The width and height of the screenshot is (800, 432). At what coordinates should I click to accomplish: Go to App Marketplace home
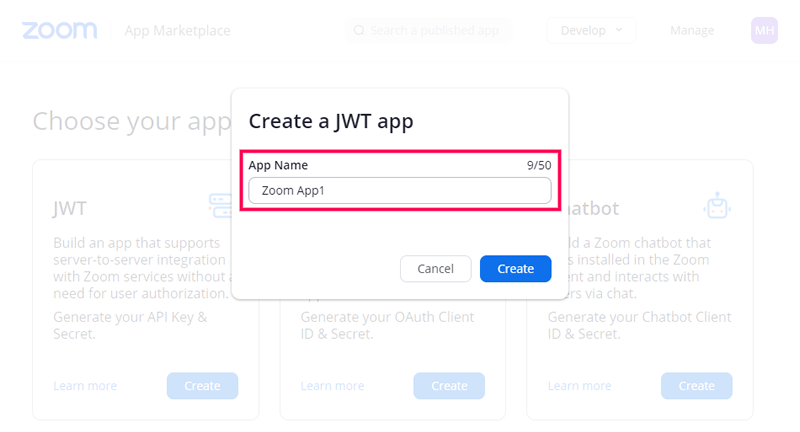(x=177, y=31)
